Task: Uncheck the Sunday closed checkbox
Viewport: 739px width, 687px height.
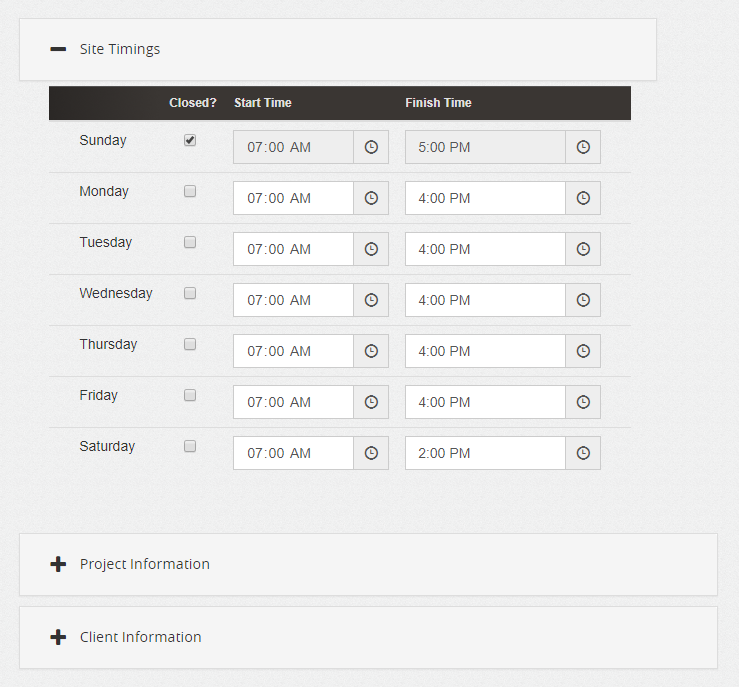Action: [x=190, y=141]
